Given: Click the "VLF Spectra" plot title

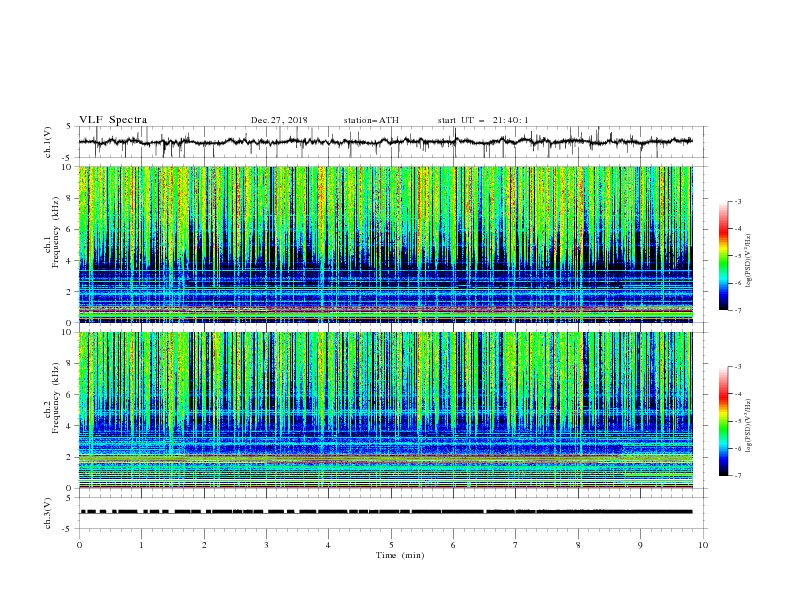Looking at the screenshot, I should tap(113, 120).
